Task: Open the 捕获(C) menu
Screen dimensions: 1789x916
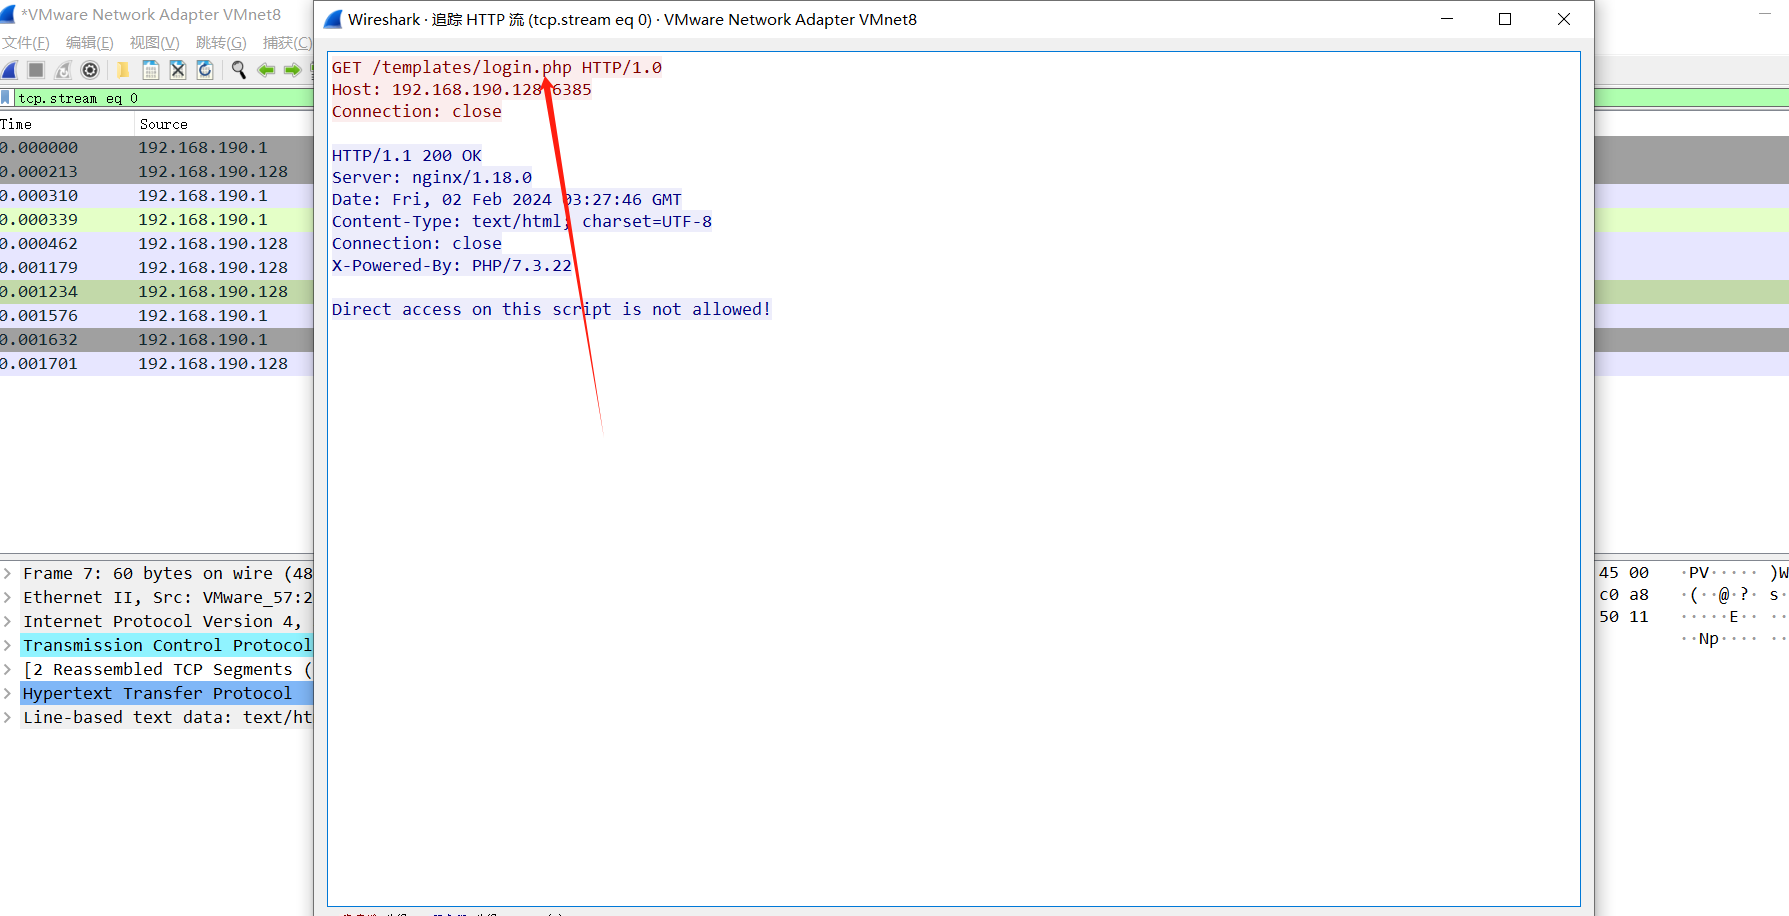Action: 287,43
